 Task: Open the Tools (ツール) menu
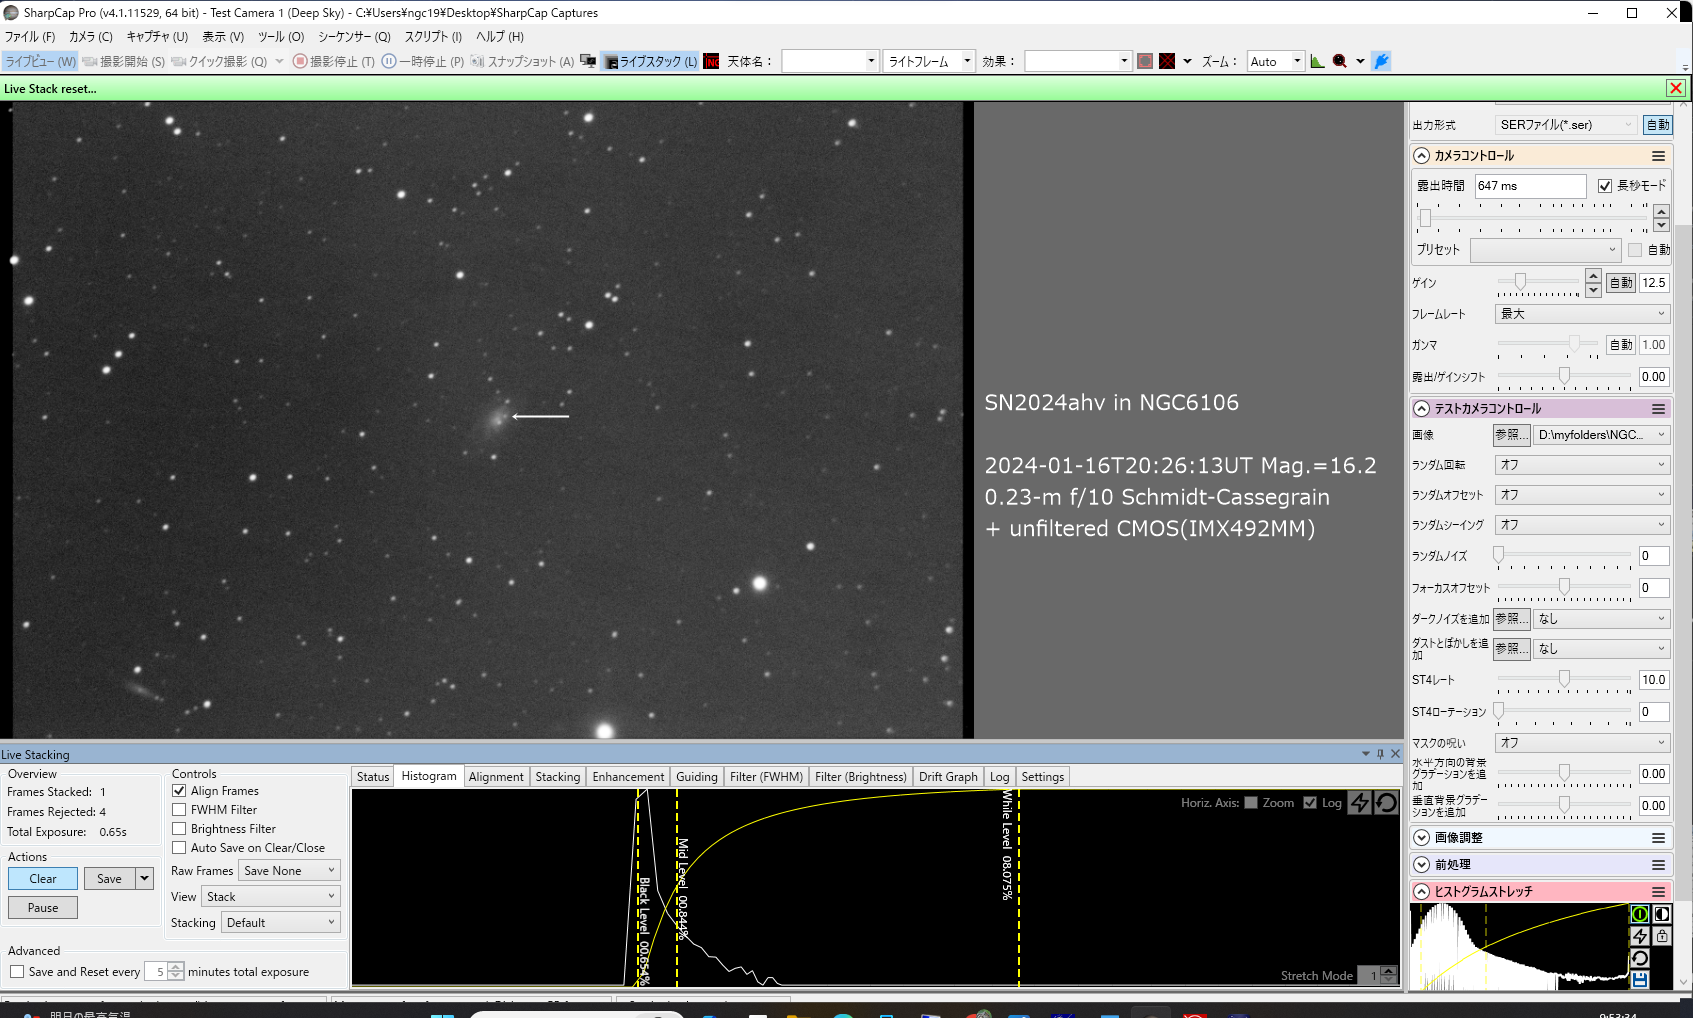281,37
